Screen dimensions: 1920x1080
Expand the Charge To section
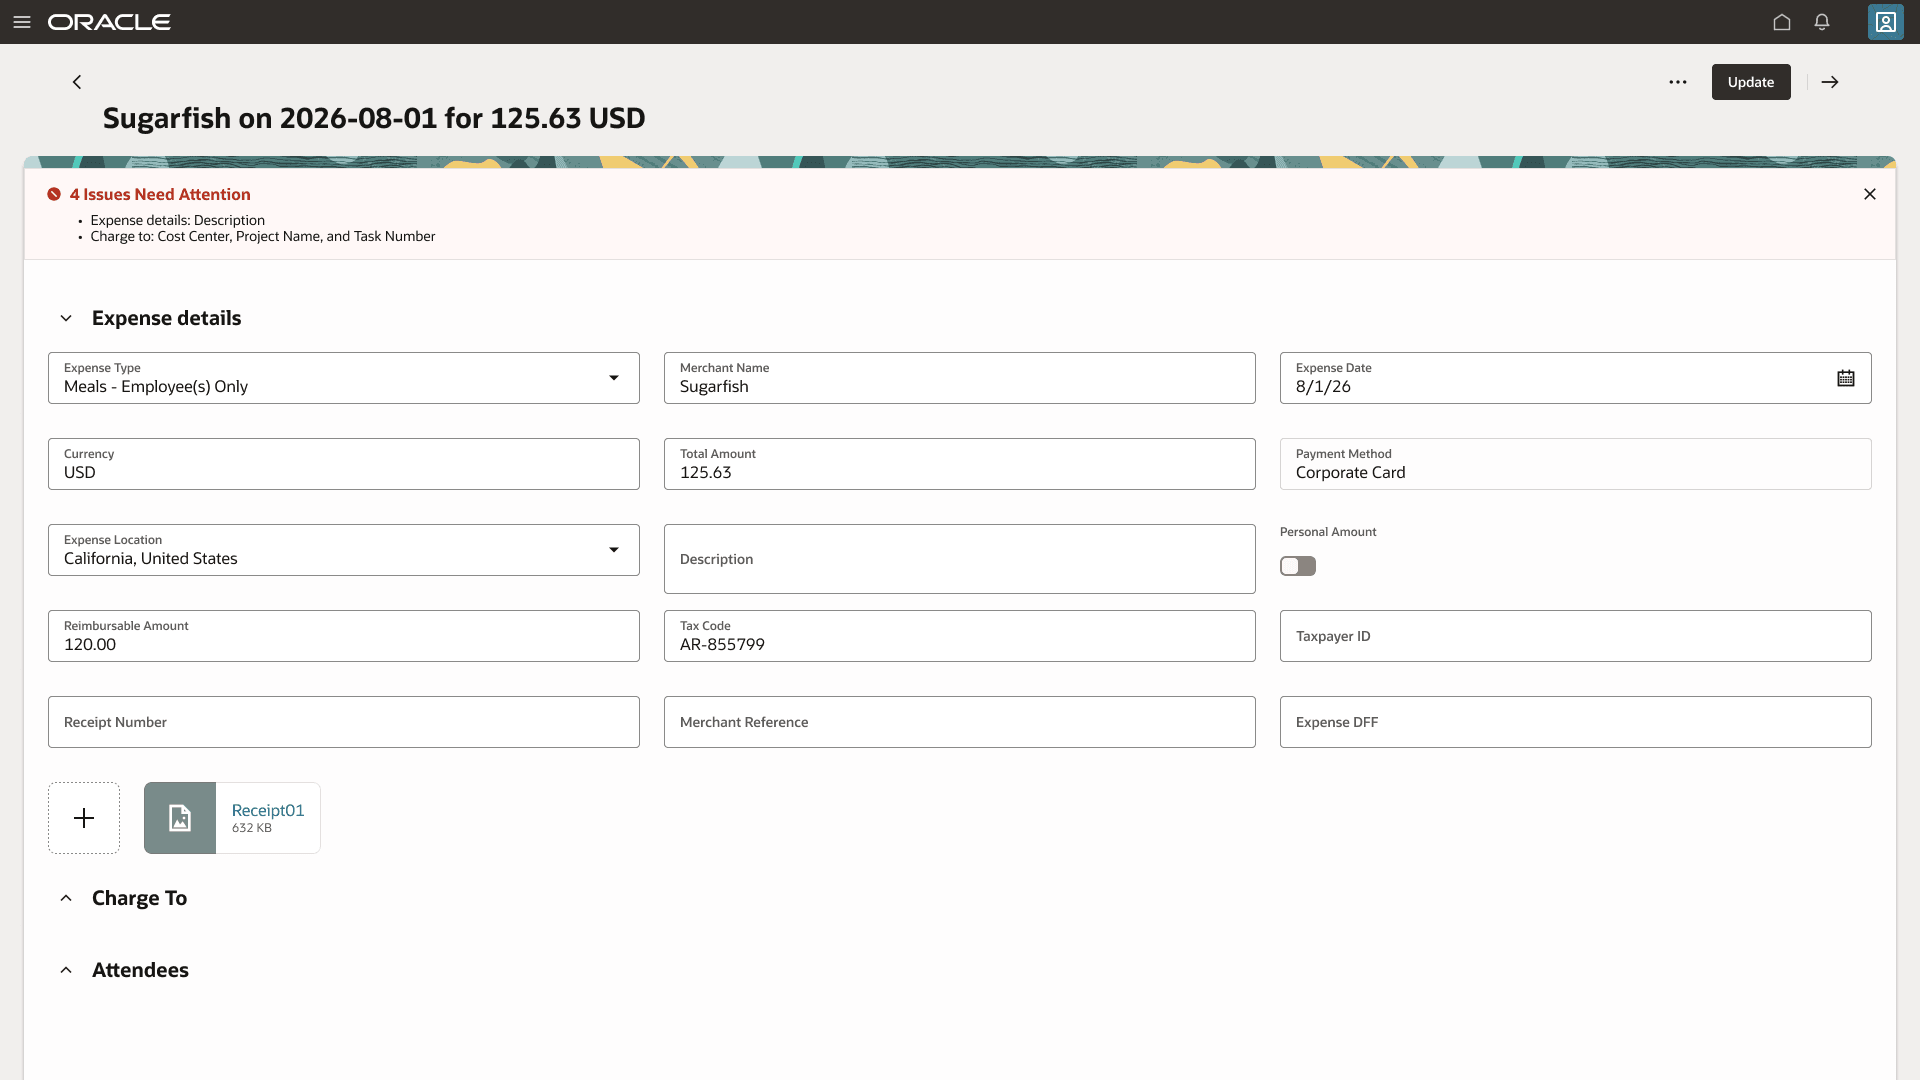click(x=66, y=898)
